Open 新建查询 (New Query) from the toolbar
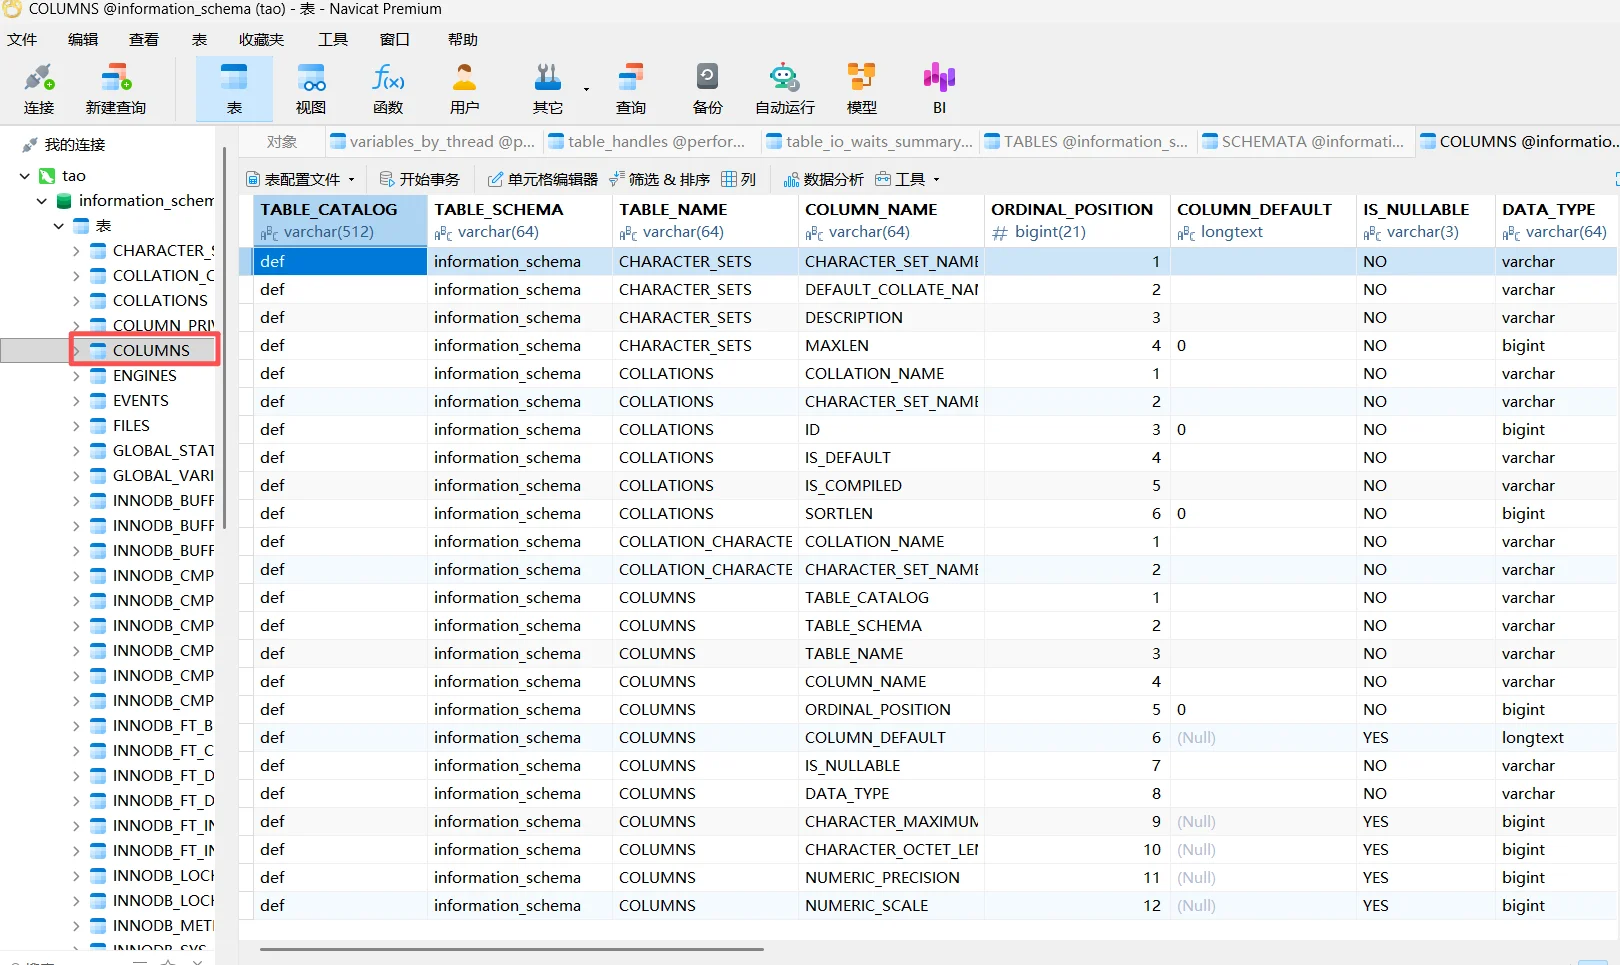Image resolution: width=1620 pixels, height=965 pixels. click(116, 88)
